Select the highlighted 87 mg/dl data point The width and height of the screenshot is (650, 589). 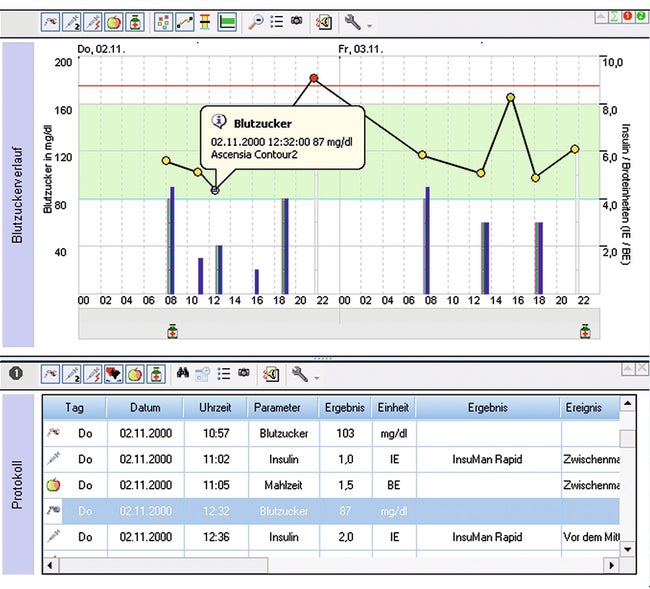(x=215, y=190)
